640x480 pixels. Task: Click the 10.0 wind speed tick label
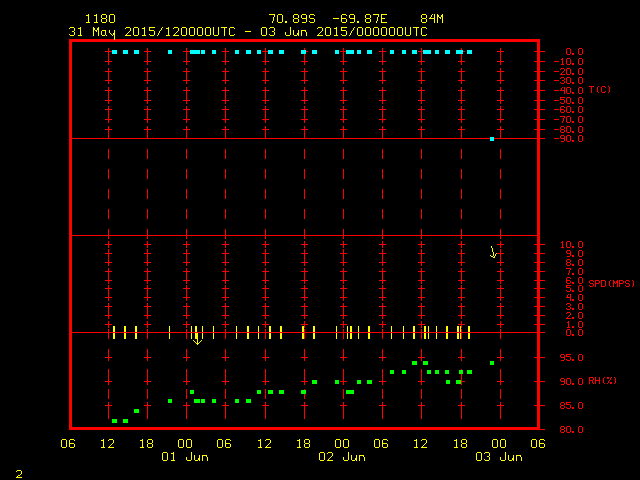[573, 245]
